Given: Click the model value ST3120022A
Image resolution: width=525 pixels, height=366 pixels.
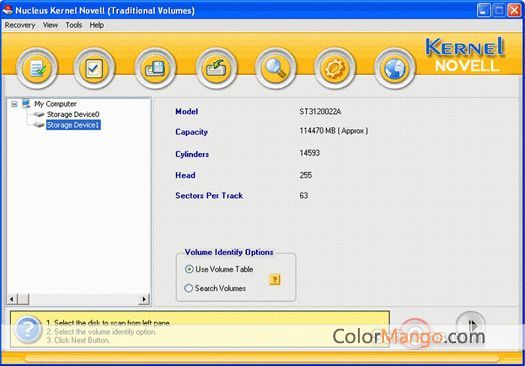Looking at the screenshot, I should click(x=320, y=112).
